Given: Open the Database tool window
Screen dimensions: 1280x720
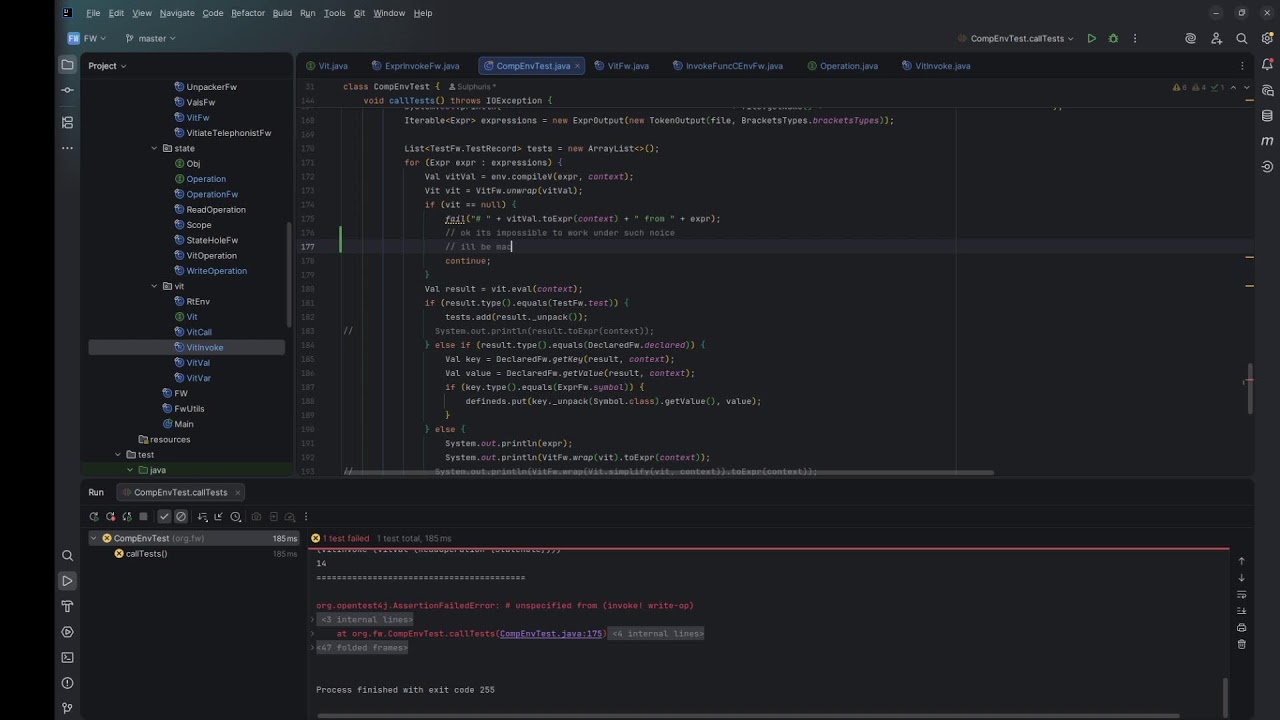Looking at the screenshot, I should point(1267,115).
